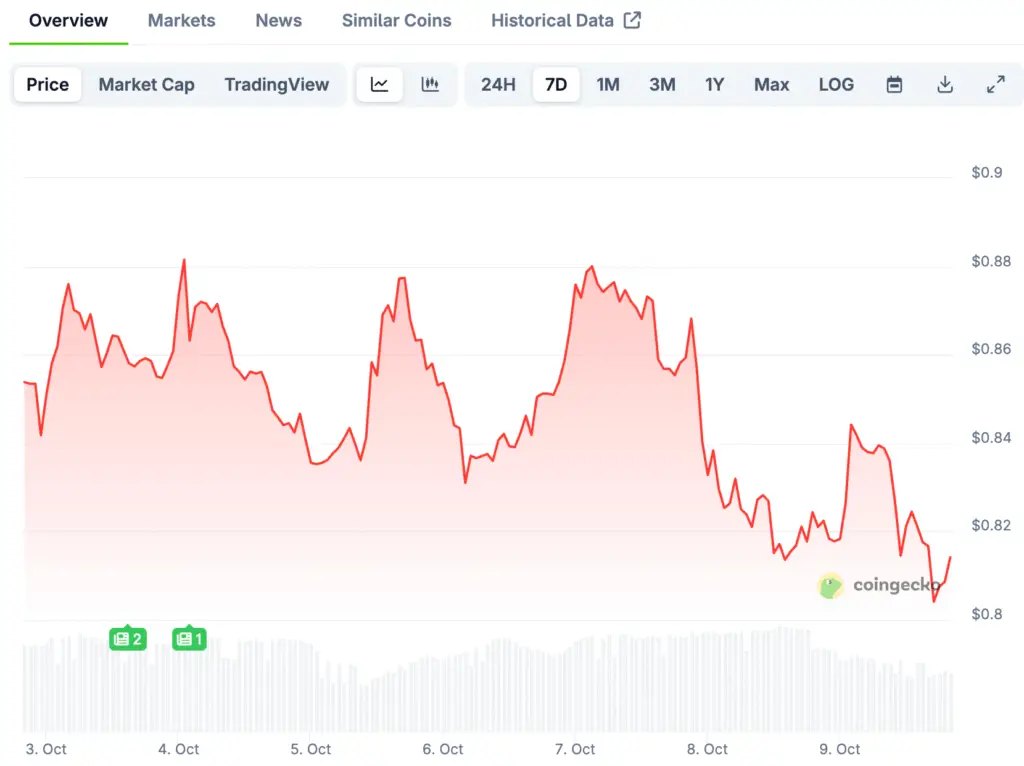Select the 24H time range

(498, 85)
